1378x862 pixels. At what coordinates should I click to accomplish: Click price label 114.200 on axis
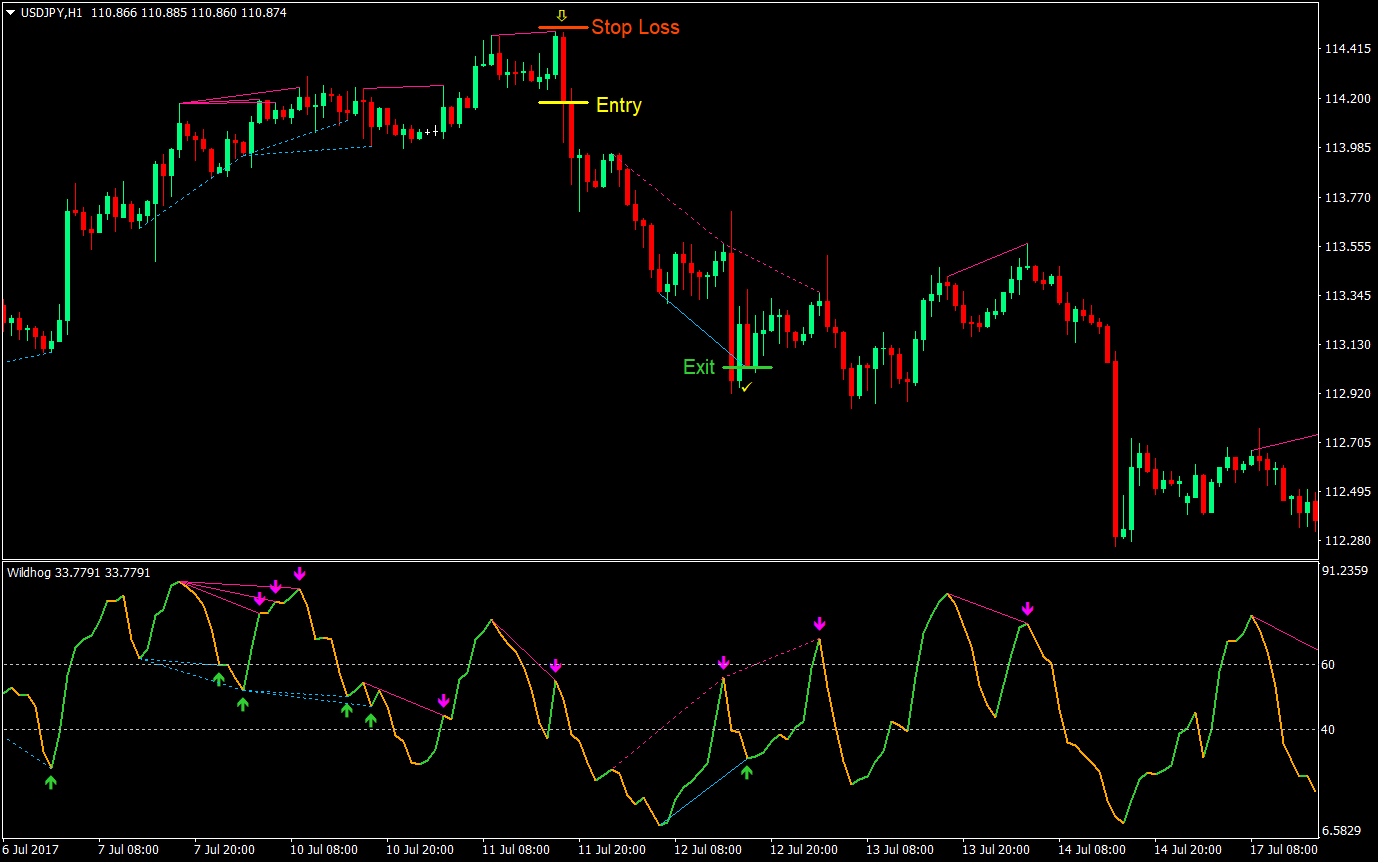tap(1346, 99)
